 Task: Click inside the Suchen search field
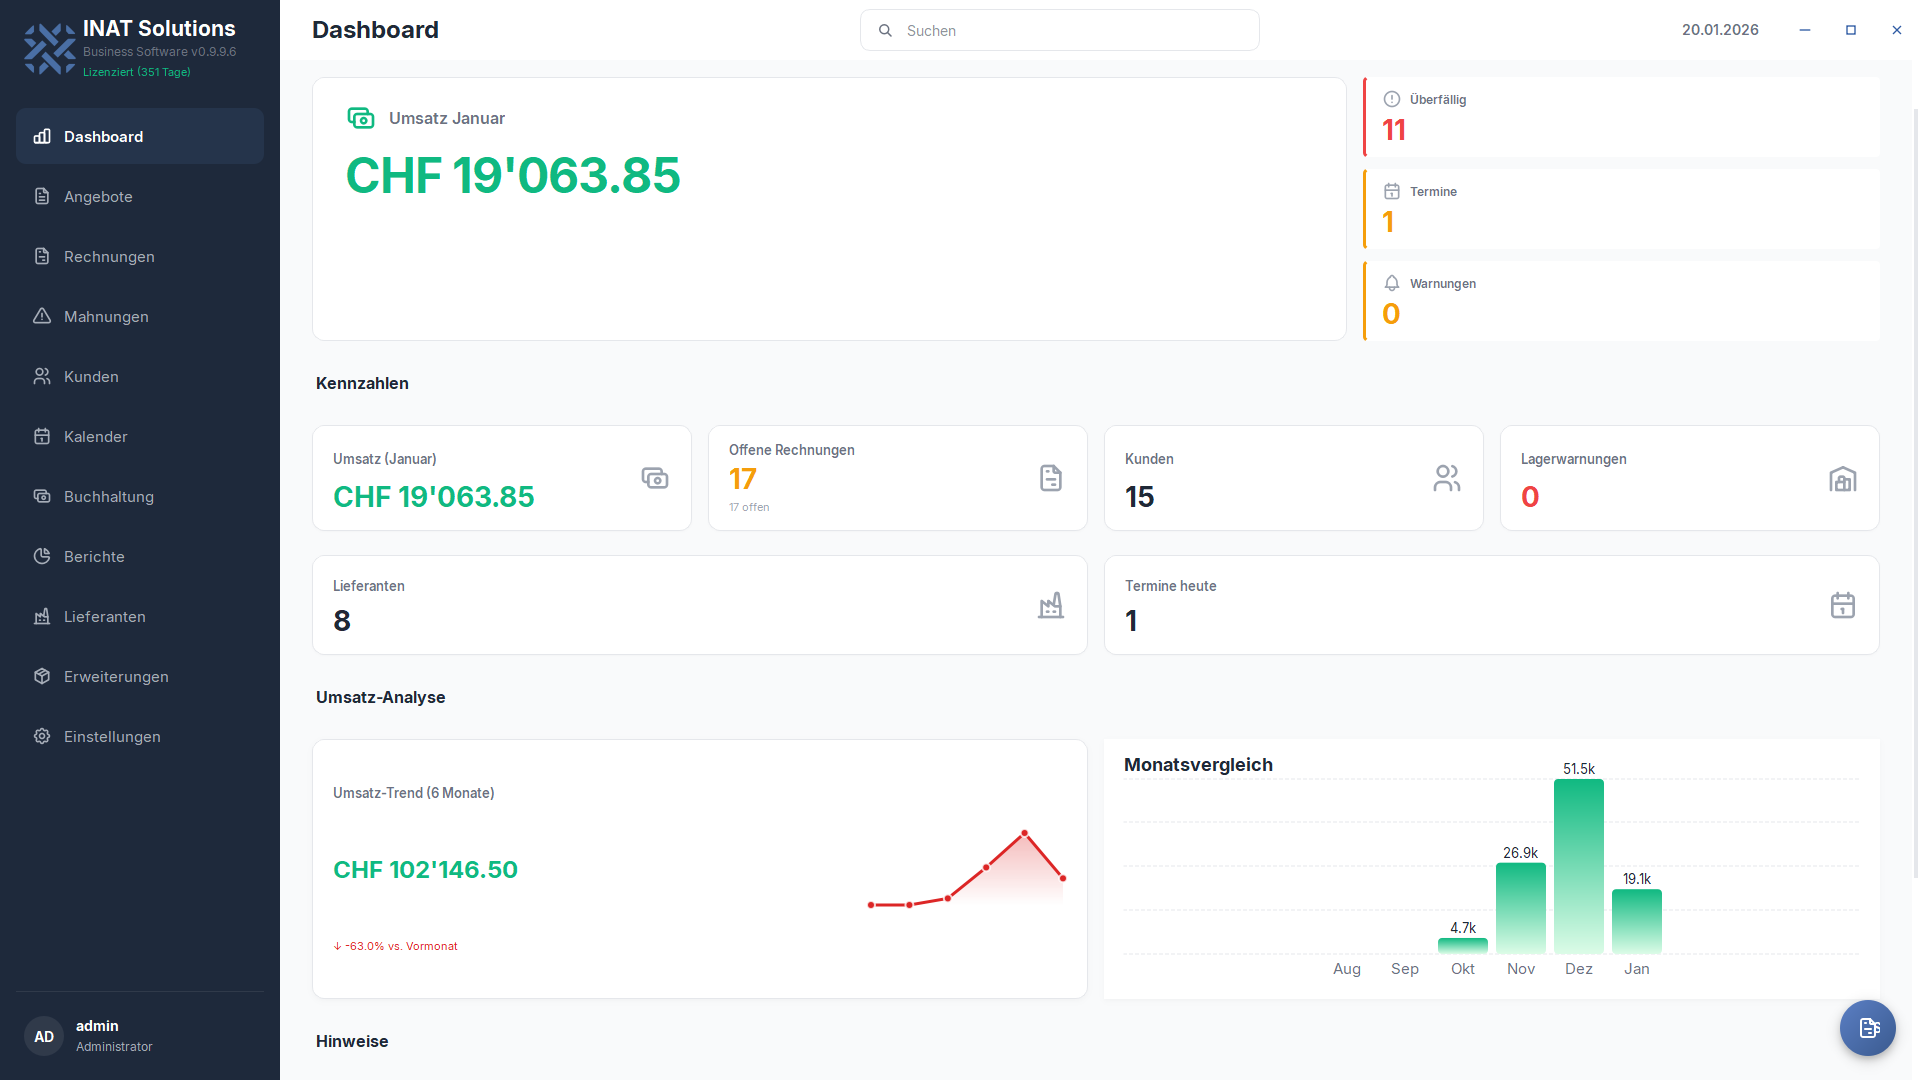[x=1059, y=30]
